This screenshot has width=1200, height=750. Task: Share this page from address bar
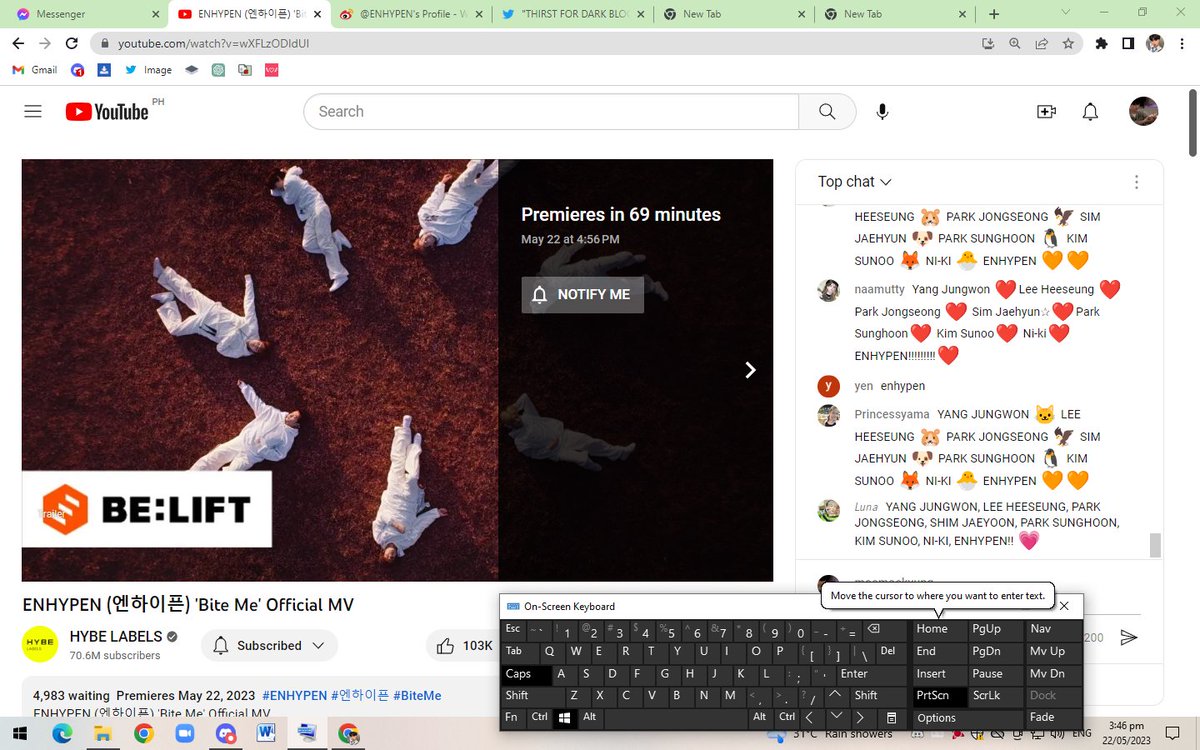[x=1041, y=43]
